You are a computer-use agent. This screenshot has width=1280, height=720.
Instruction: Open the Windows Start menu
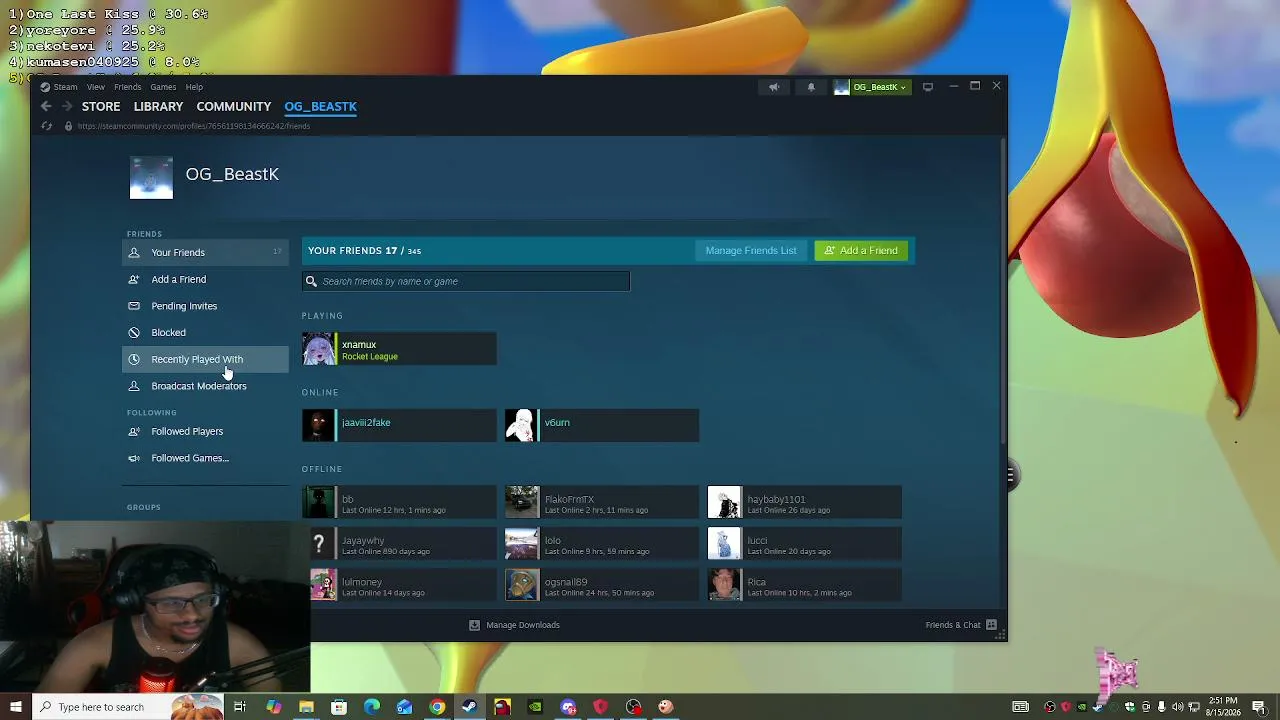15,707
